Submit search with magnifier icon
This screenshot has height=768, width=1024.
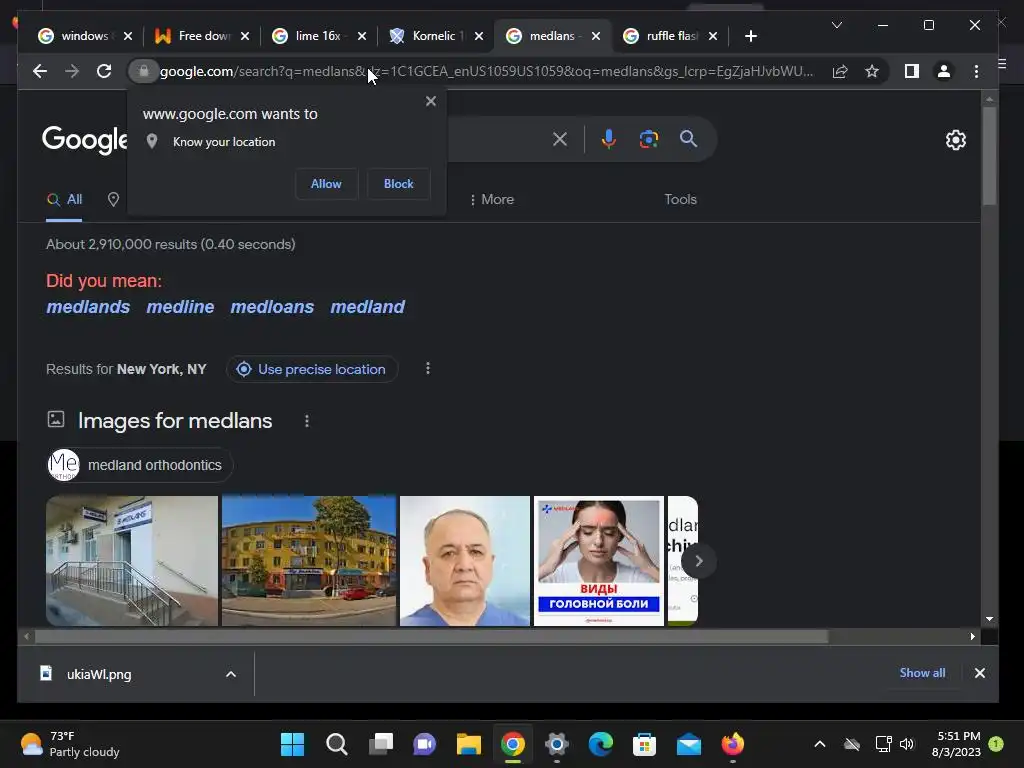coord(688,139)
